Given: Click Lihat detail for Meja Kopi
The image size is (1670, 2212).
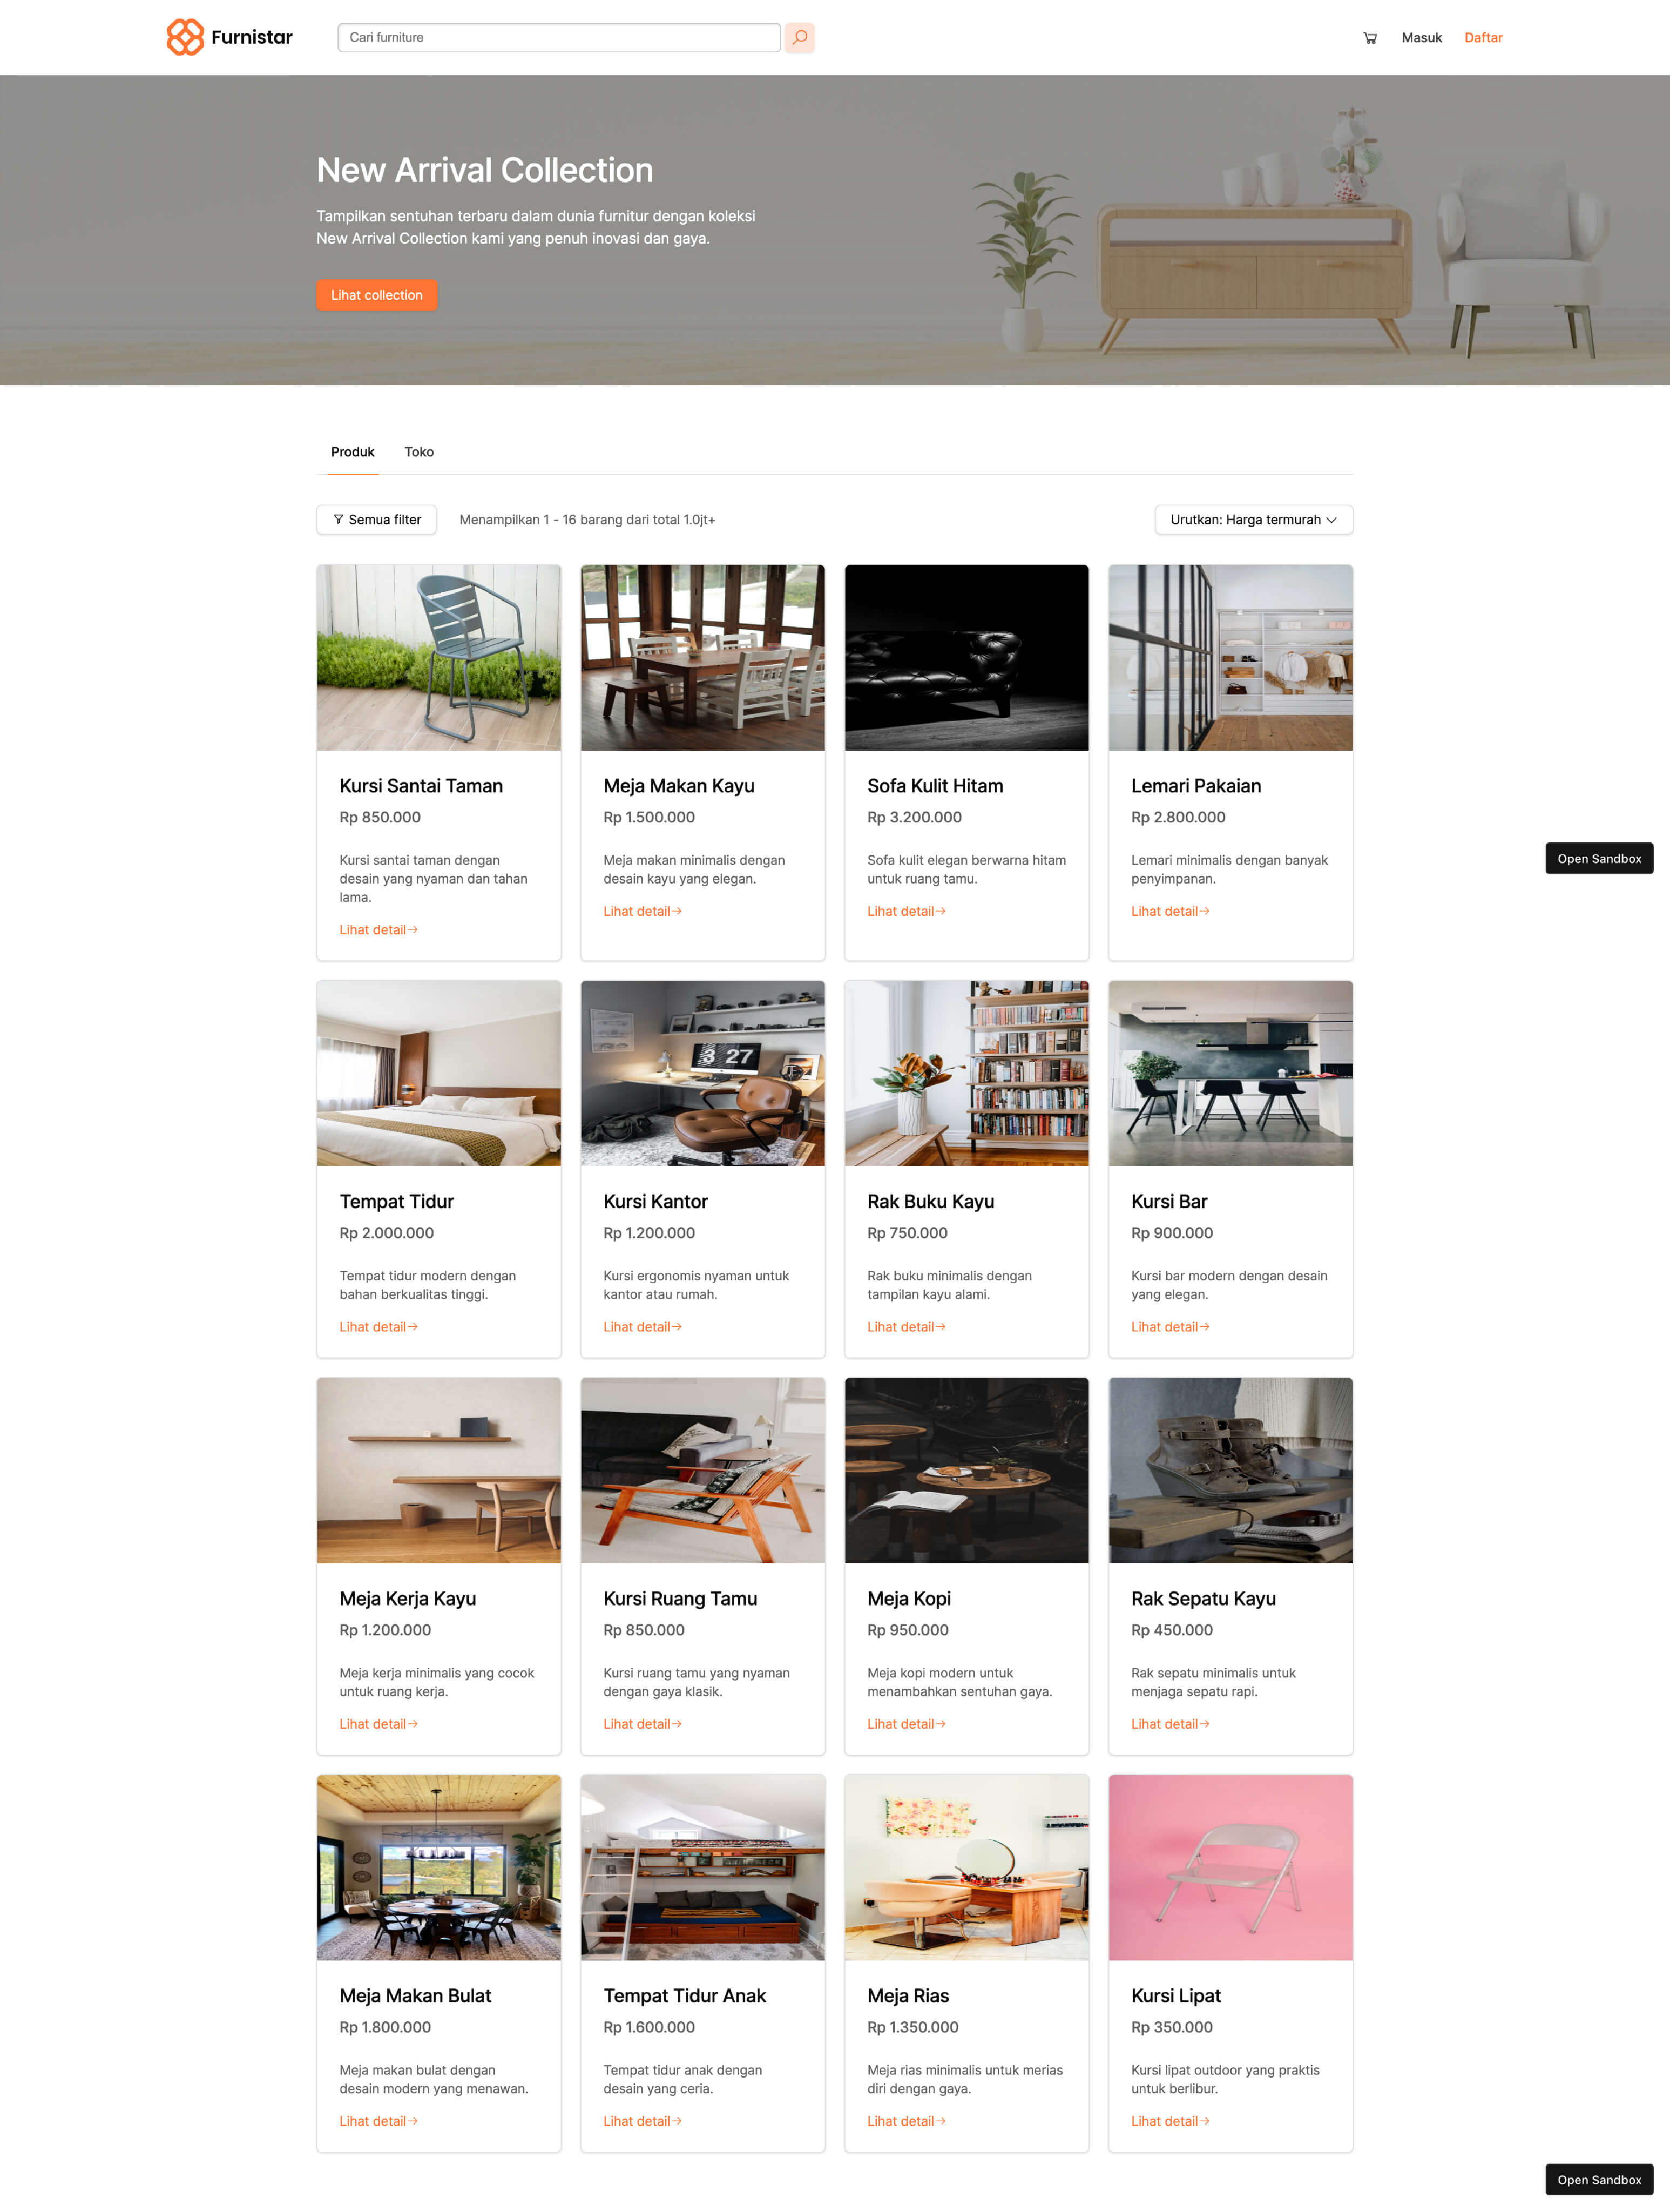Looking at the screenshot, I should point(907,1724).
